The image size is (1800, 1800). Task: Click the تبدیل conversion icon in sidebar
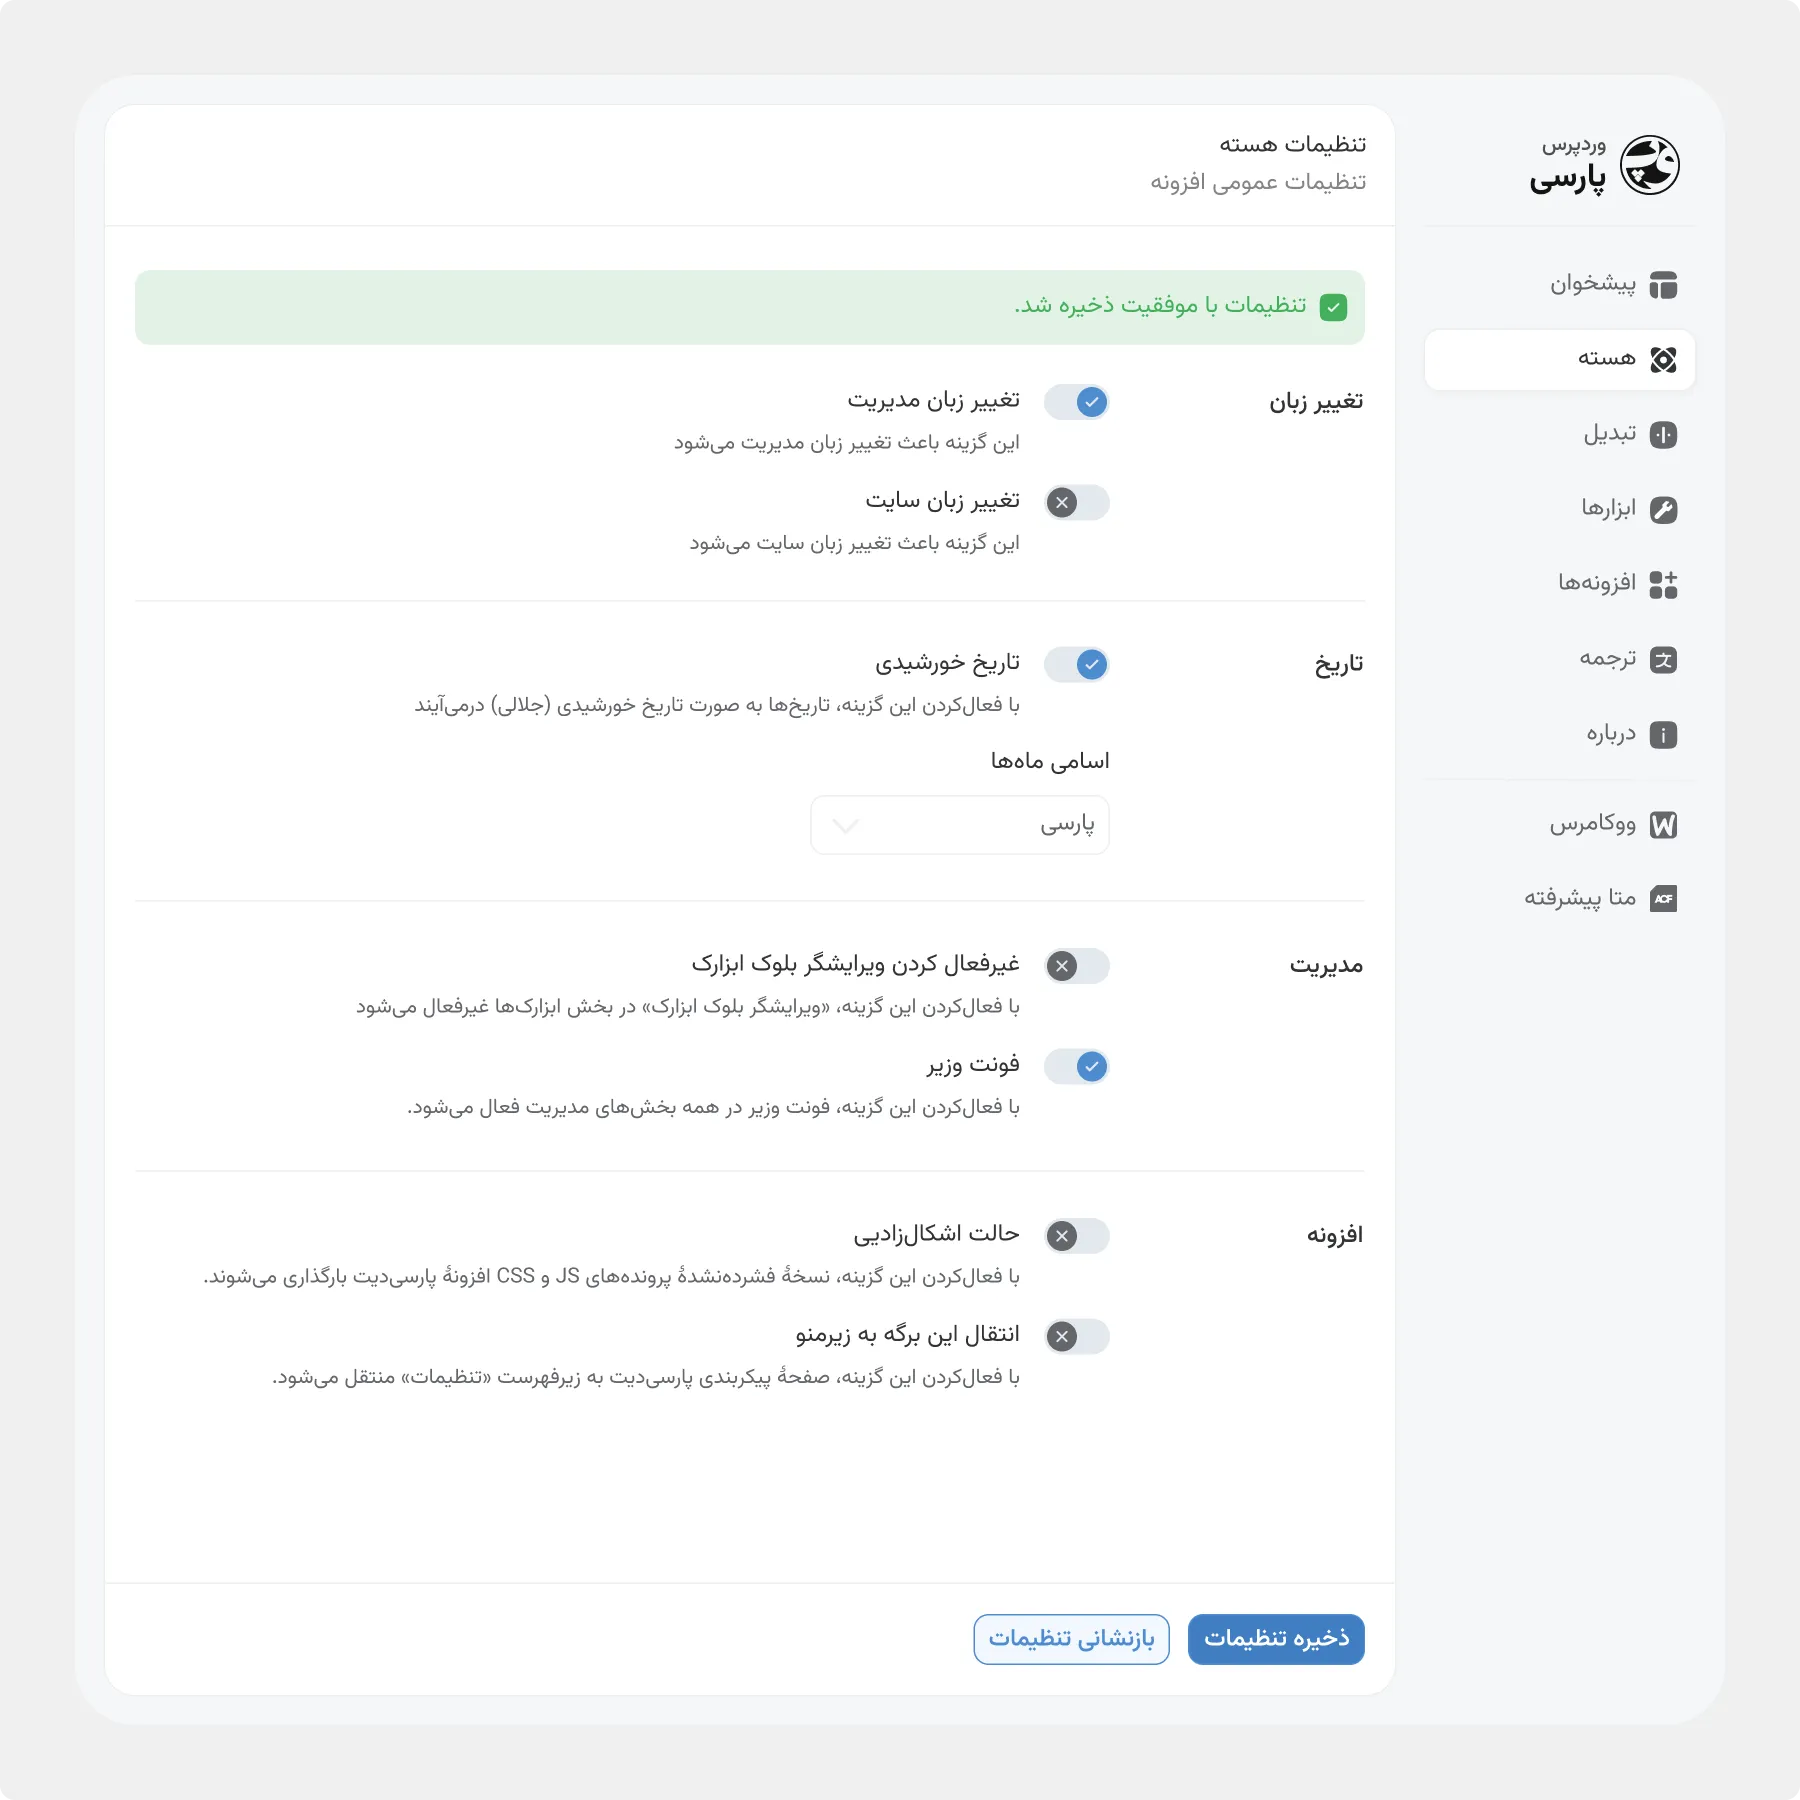1665,433
